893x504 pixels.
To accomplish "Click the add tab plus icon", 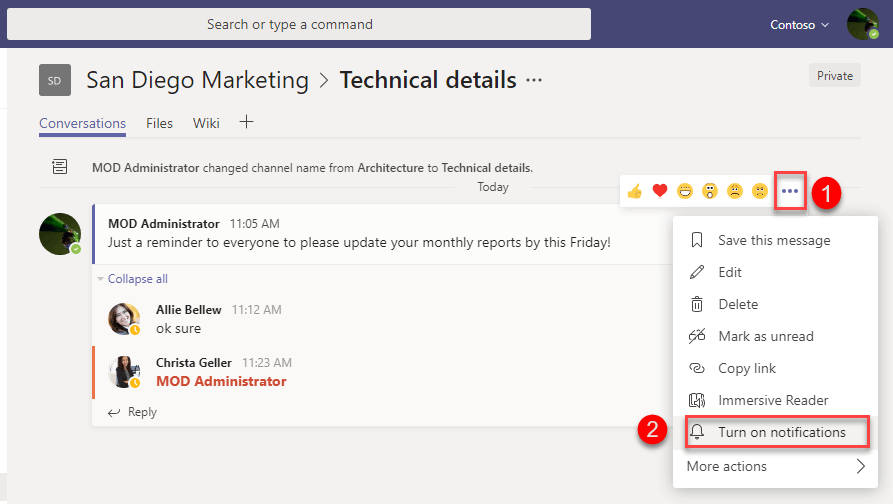I will 246,122.
